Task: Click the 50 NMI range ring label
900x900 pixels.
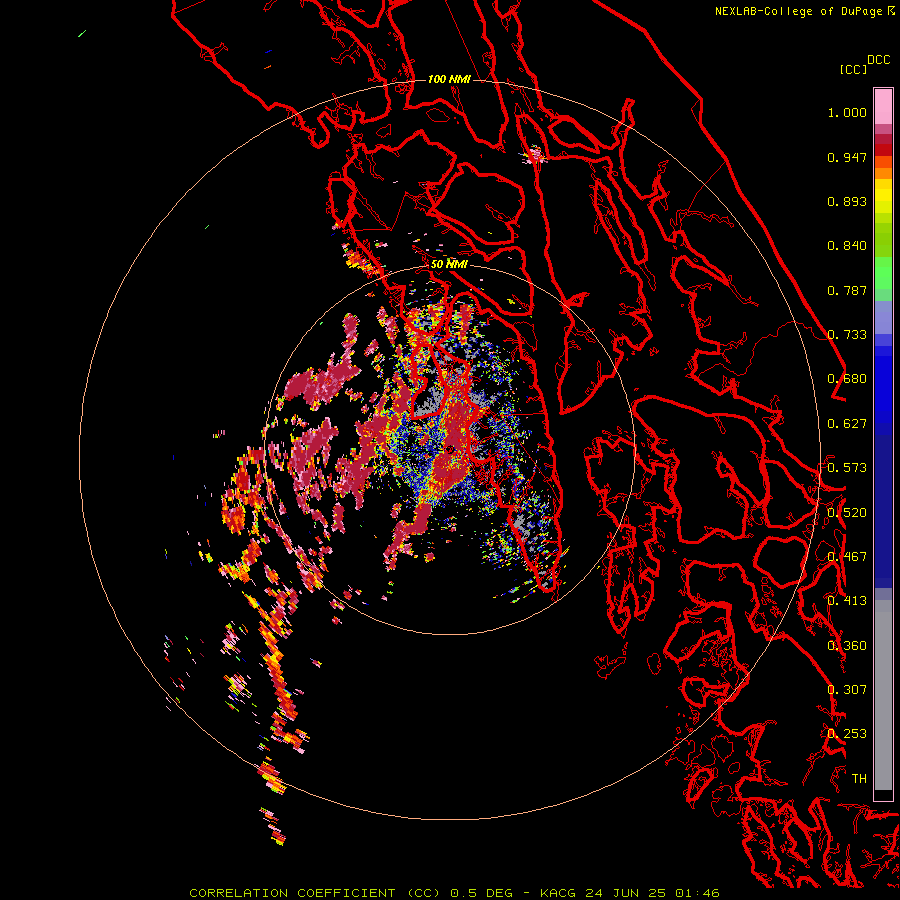Action: [449, 264]
